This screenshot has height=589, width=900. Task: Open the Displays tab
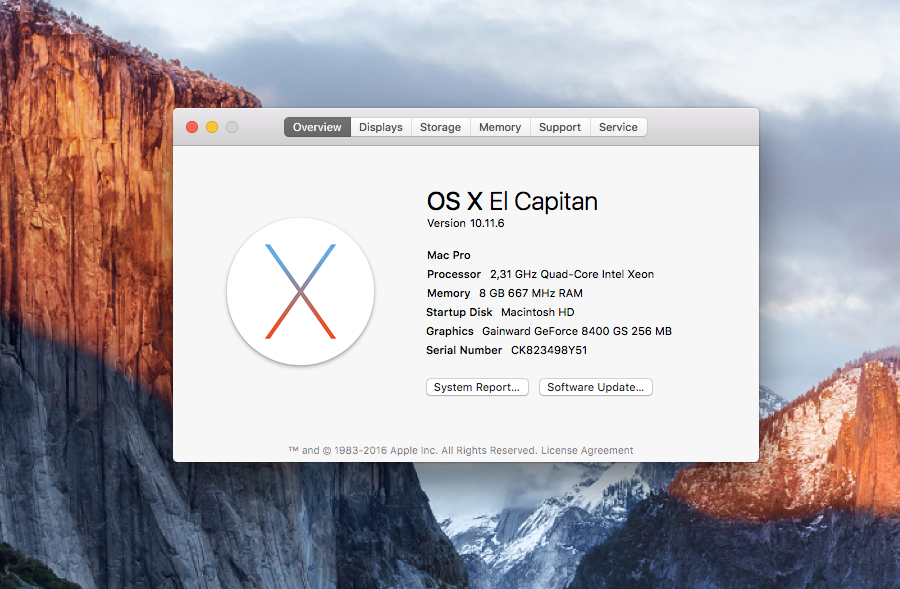(x=381, y=127)
